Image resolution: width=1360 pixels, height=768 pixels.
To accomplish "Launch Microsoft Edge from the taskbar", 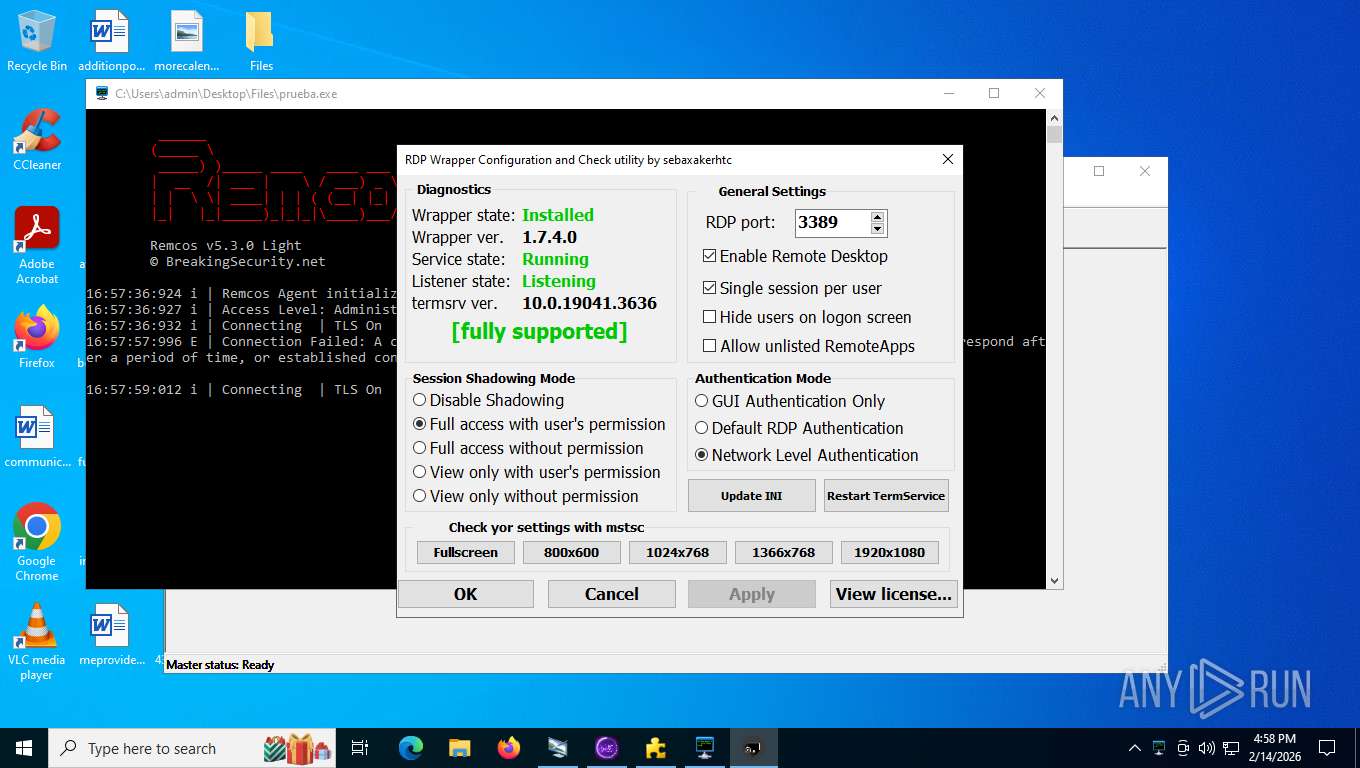I will pyautogui.click(x=410, y=748).
